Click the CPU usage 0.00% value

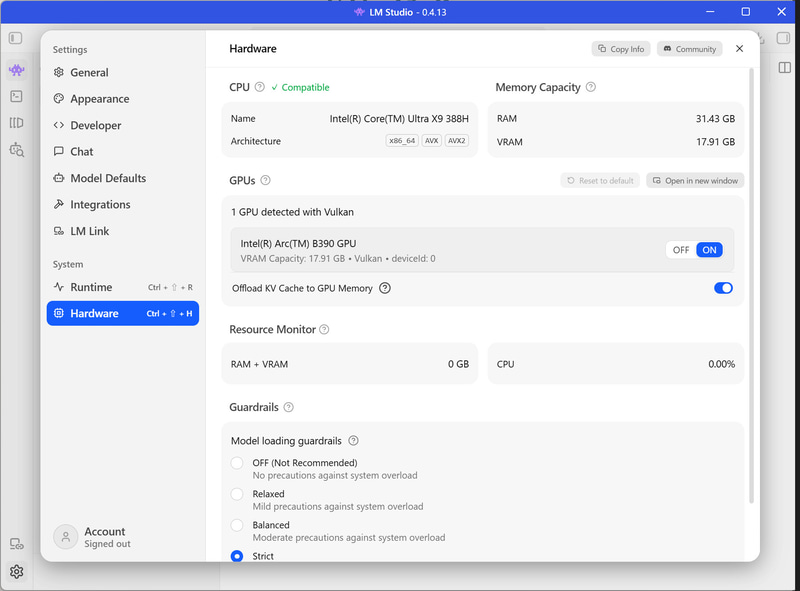(x=721, y=364)
